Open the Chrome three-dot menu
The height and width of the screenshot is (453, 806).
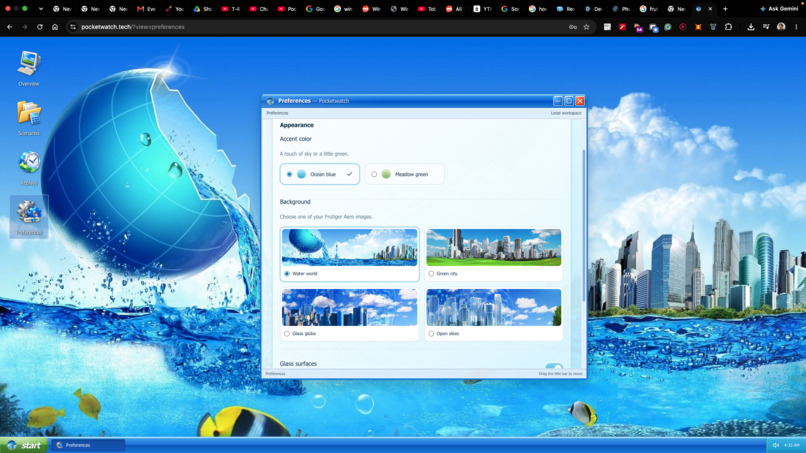[796, 27]
